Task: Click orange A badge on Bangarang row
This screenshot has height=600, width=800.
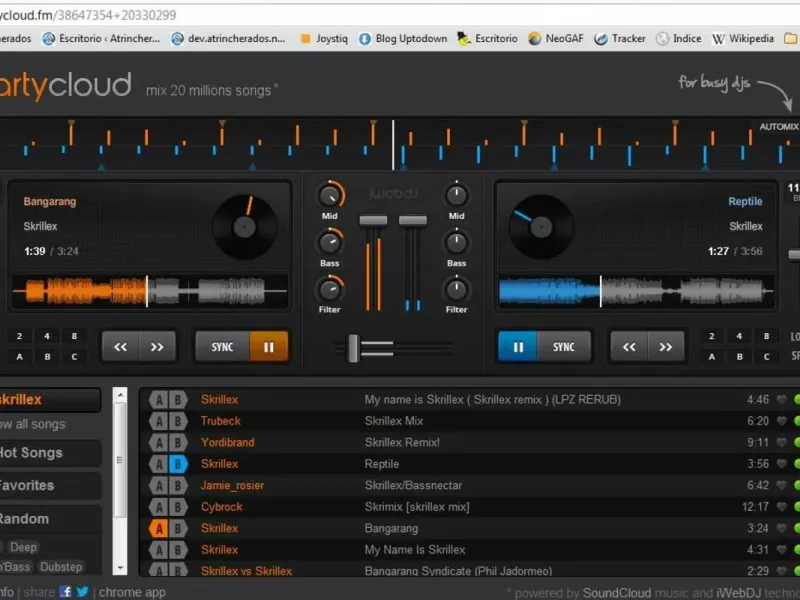Action: point(159,529)
